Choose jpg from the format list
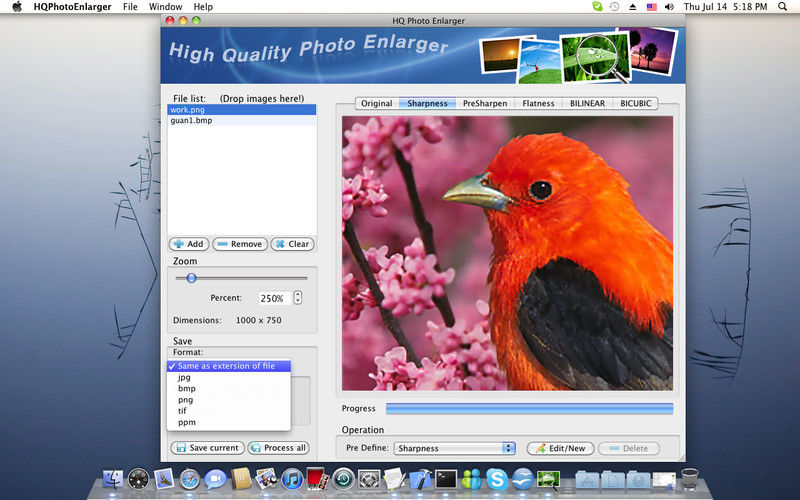 click(x=229, y=377)
